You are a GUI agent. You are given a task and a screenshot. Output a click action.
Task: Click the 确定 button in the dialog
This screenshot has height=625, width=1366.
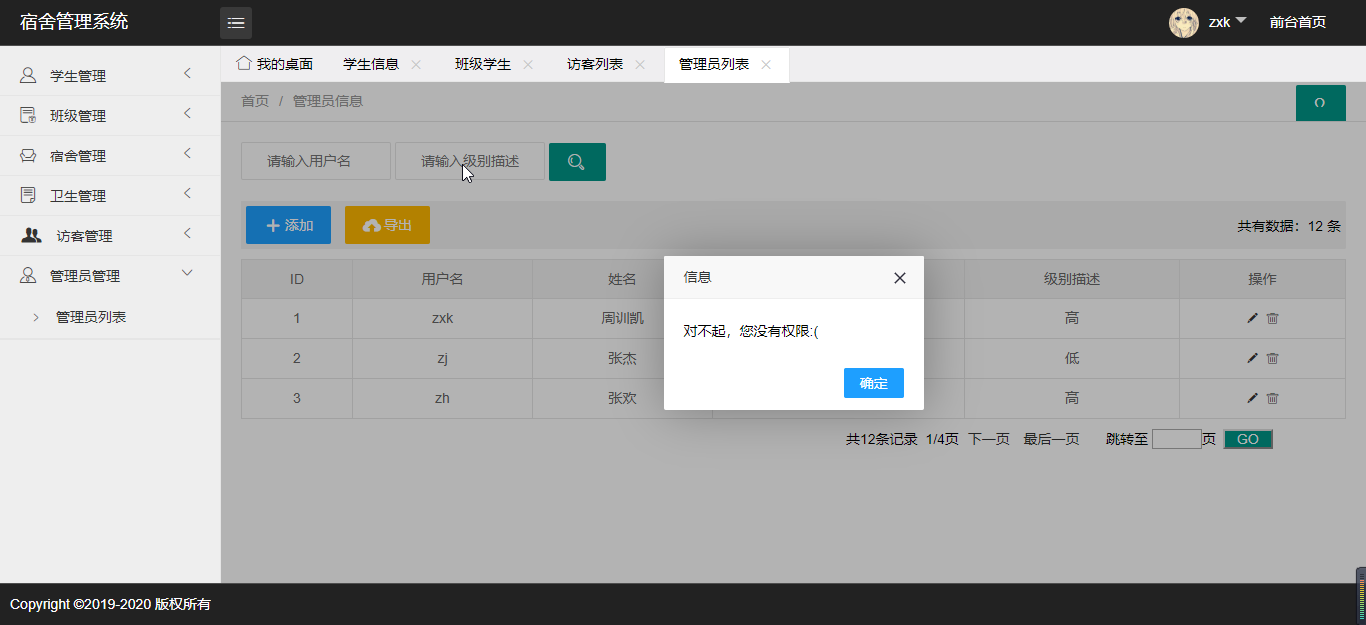(874, 383)
